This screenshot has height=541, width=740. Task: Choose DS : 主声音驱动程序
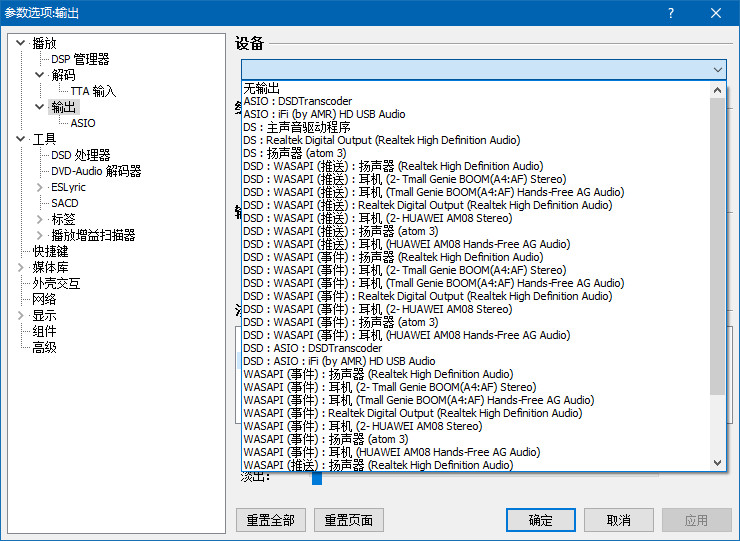pyautogui.click(x=476, y=127)
